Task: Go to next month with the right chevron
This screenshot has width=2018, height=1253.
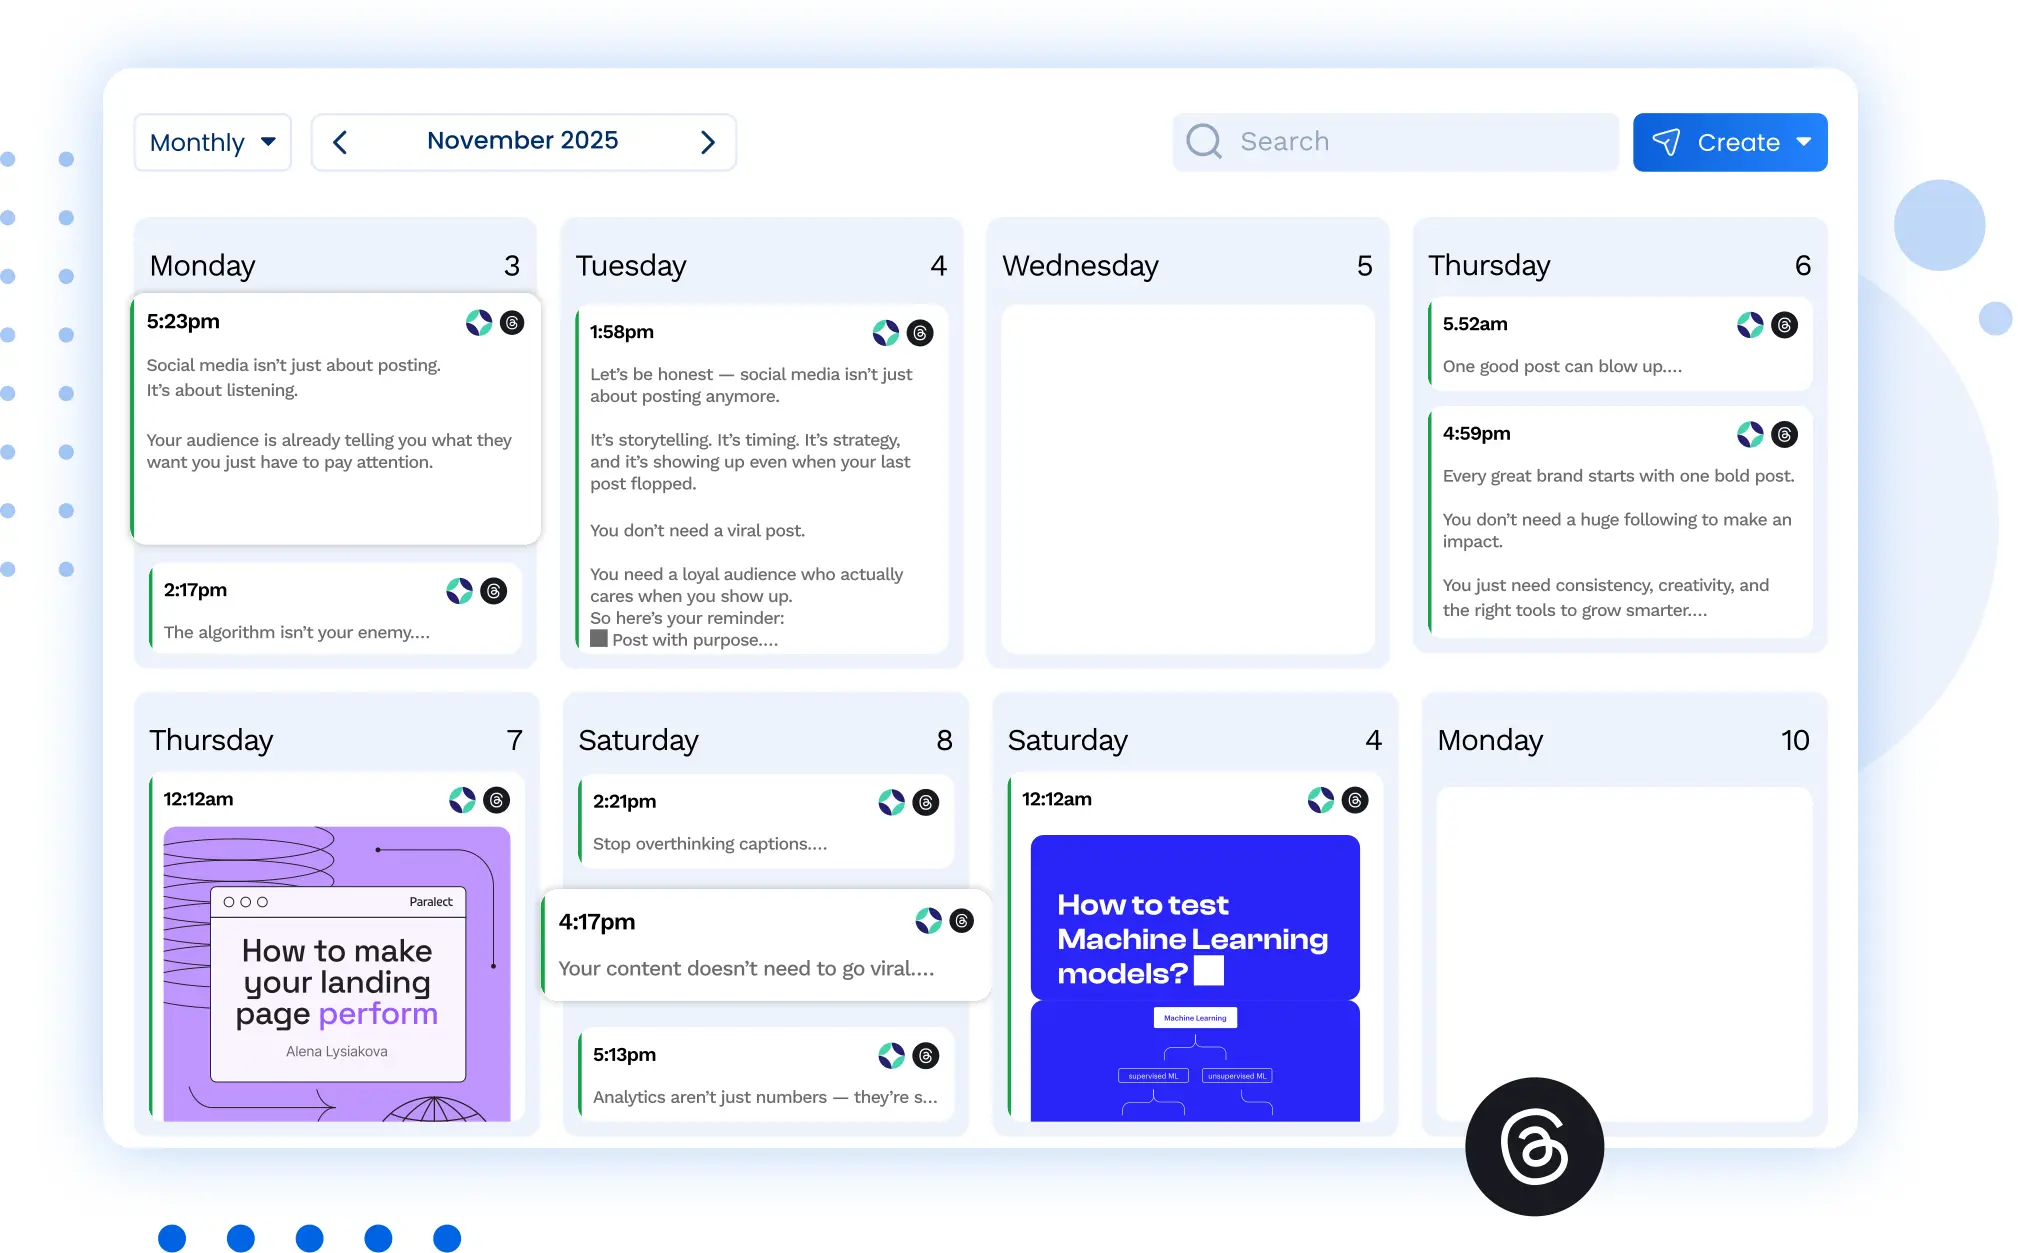Action: pos(708,142)
